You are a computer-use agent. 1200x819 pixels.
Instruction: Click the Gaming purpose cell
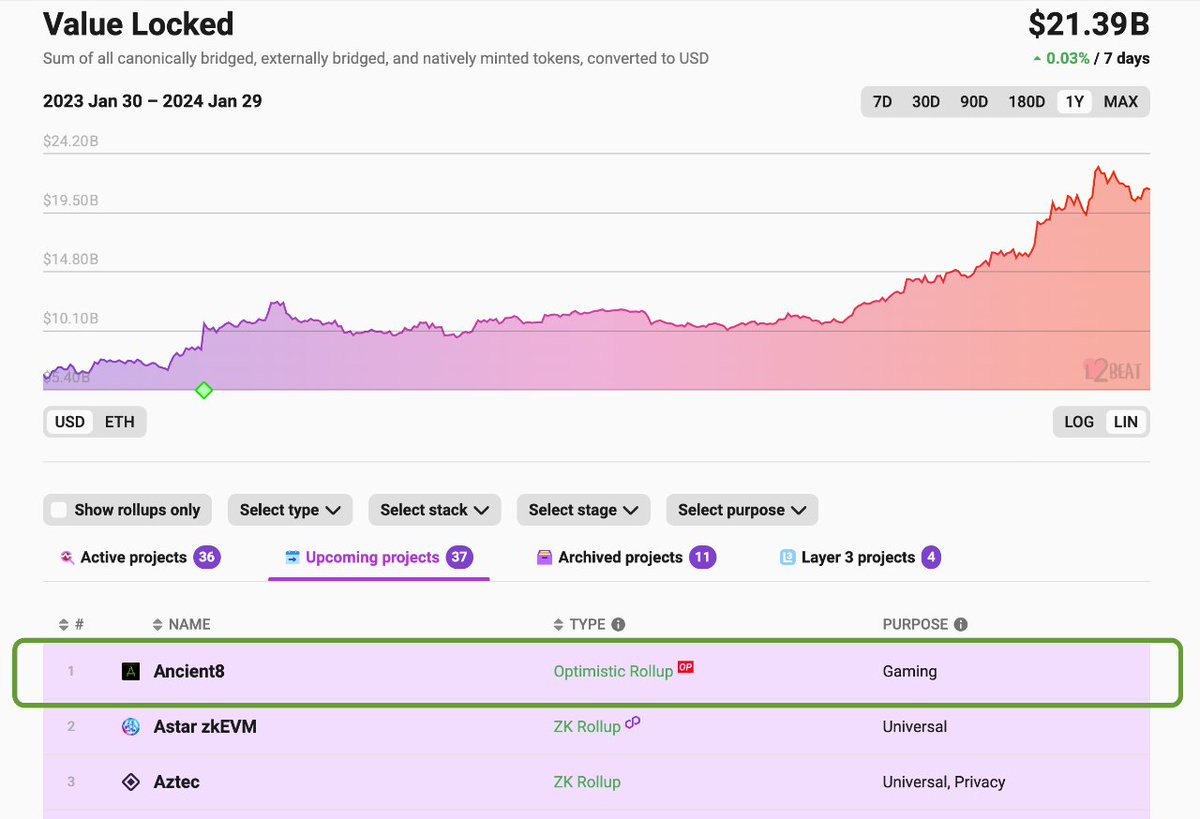[910, 672]
